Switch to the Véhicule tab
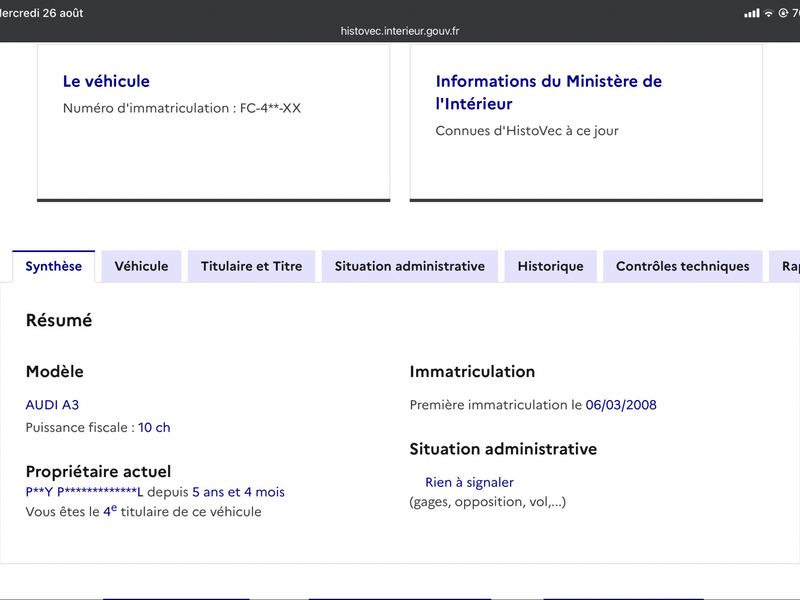Screen dimensions: 800x600 [x=141, y=266]
